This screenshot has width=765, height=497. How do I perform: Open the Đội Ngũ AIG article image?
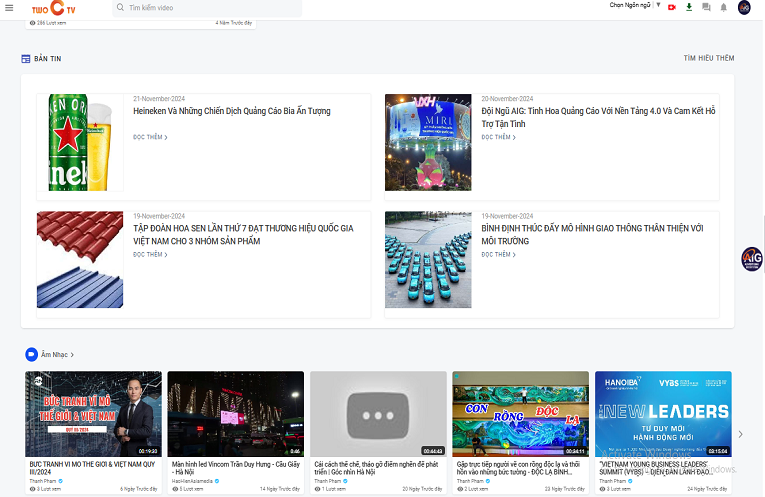428,142
